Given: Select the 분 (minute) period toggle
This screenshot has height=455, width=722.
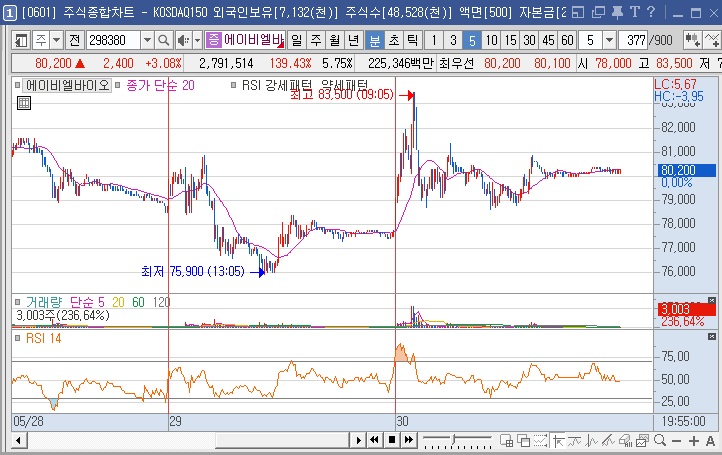Looking at the screenshot, I should 375,41.
